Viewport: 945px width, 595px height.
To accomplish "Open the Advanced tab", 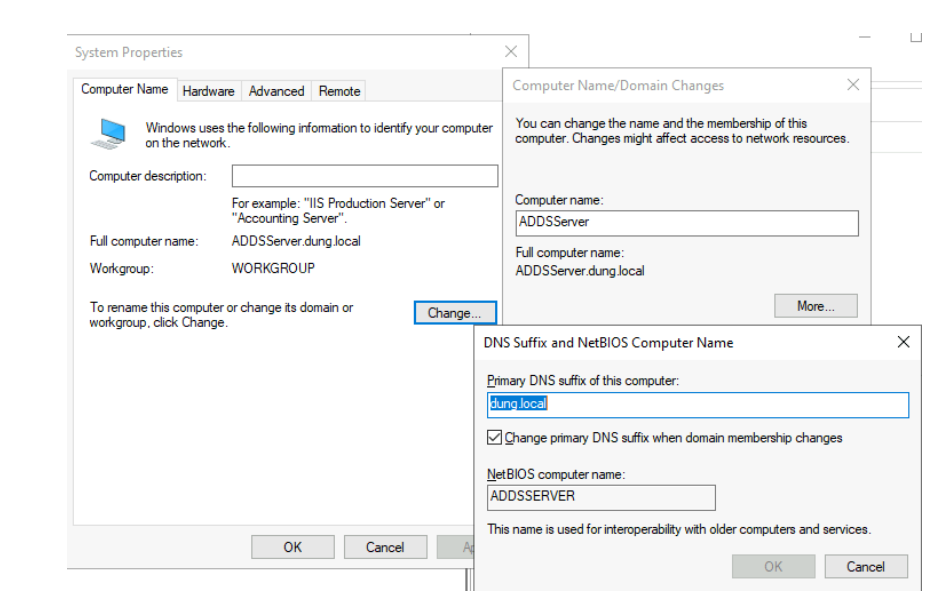I will [x=276, y=90].
